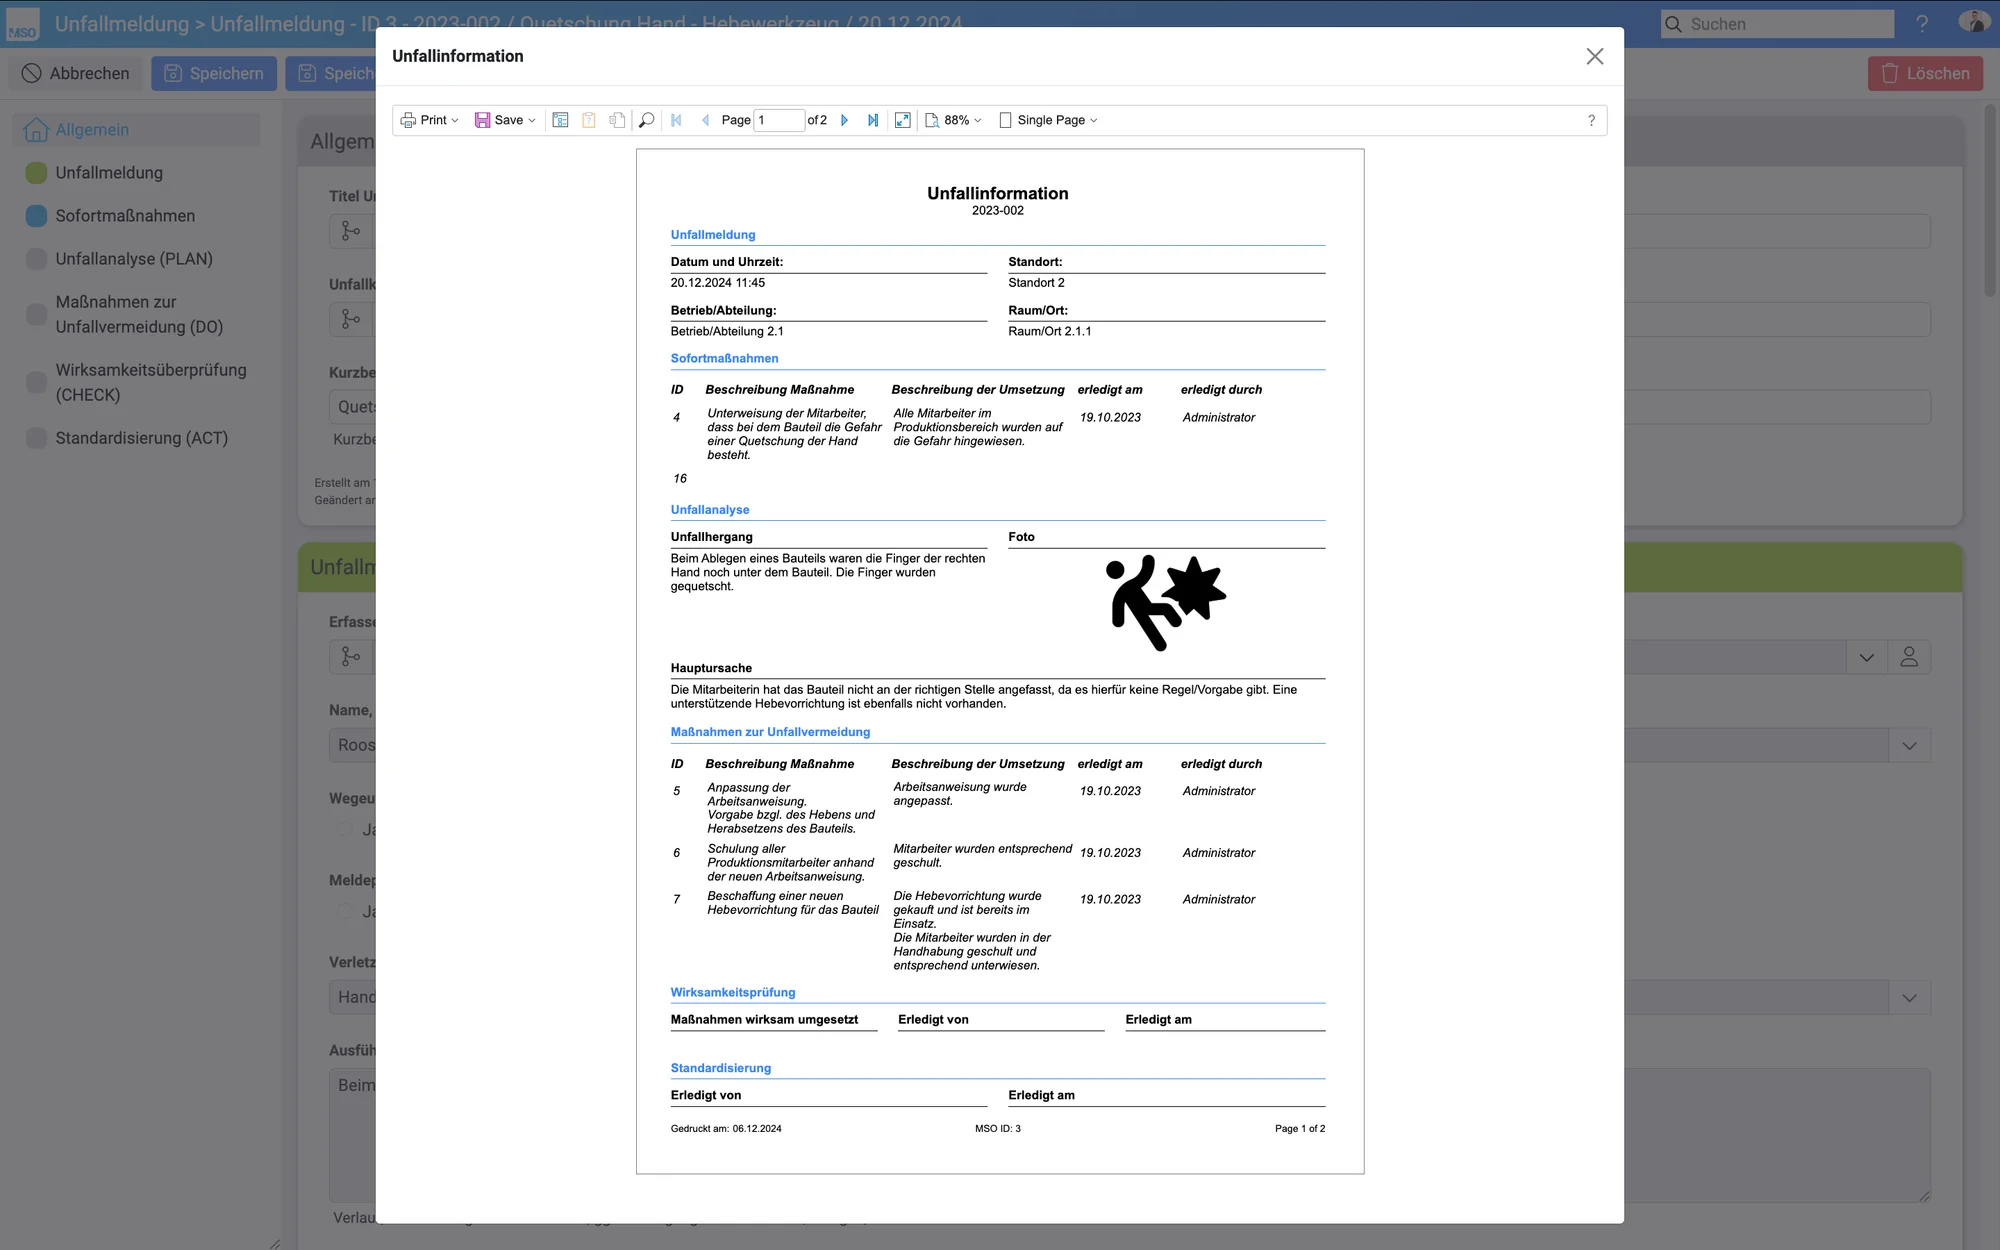Click the Unfallmeldung breadcrumb link

122,24
